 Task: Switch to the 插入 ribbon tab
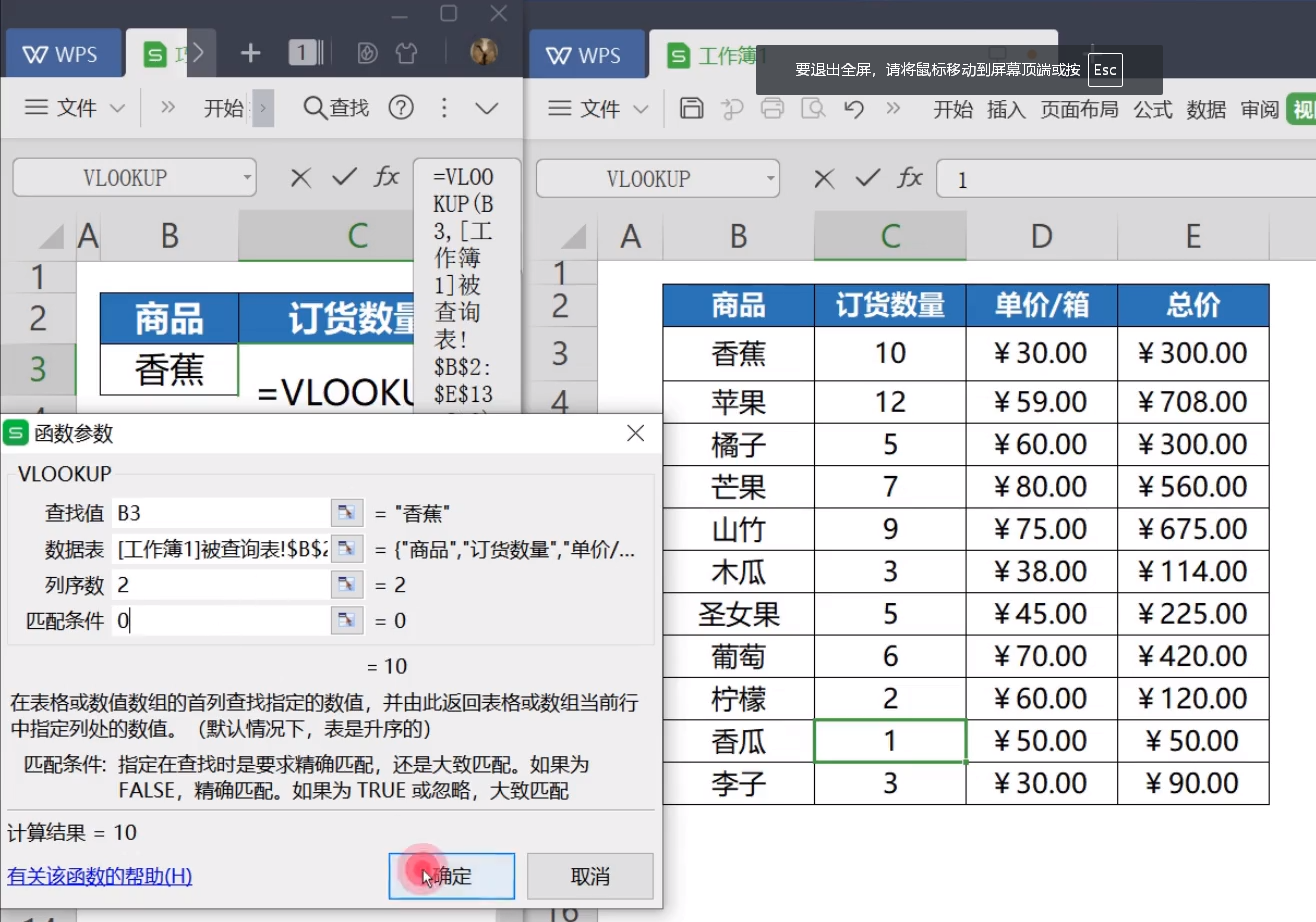point(1006,110)
